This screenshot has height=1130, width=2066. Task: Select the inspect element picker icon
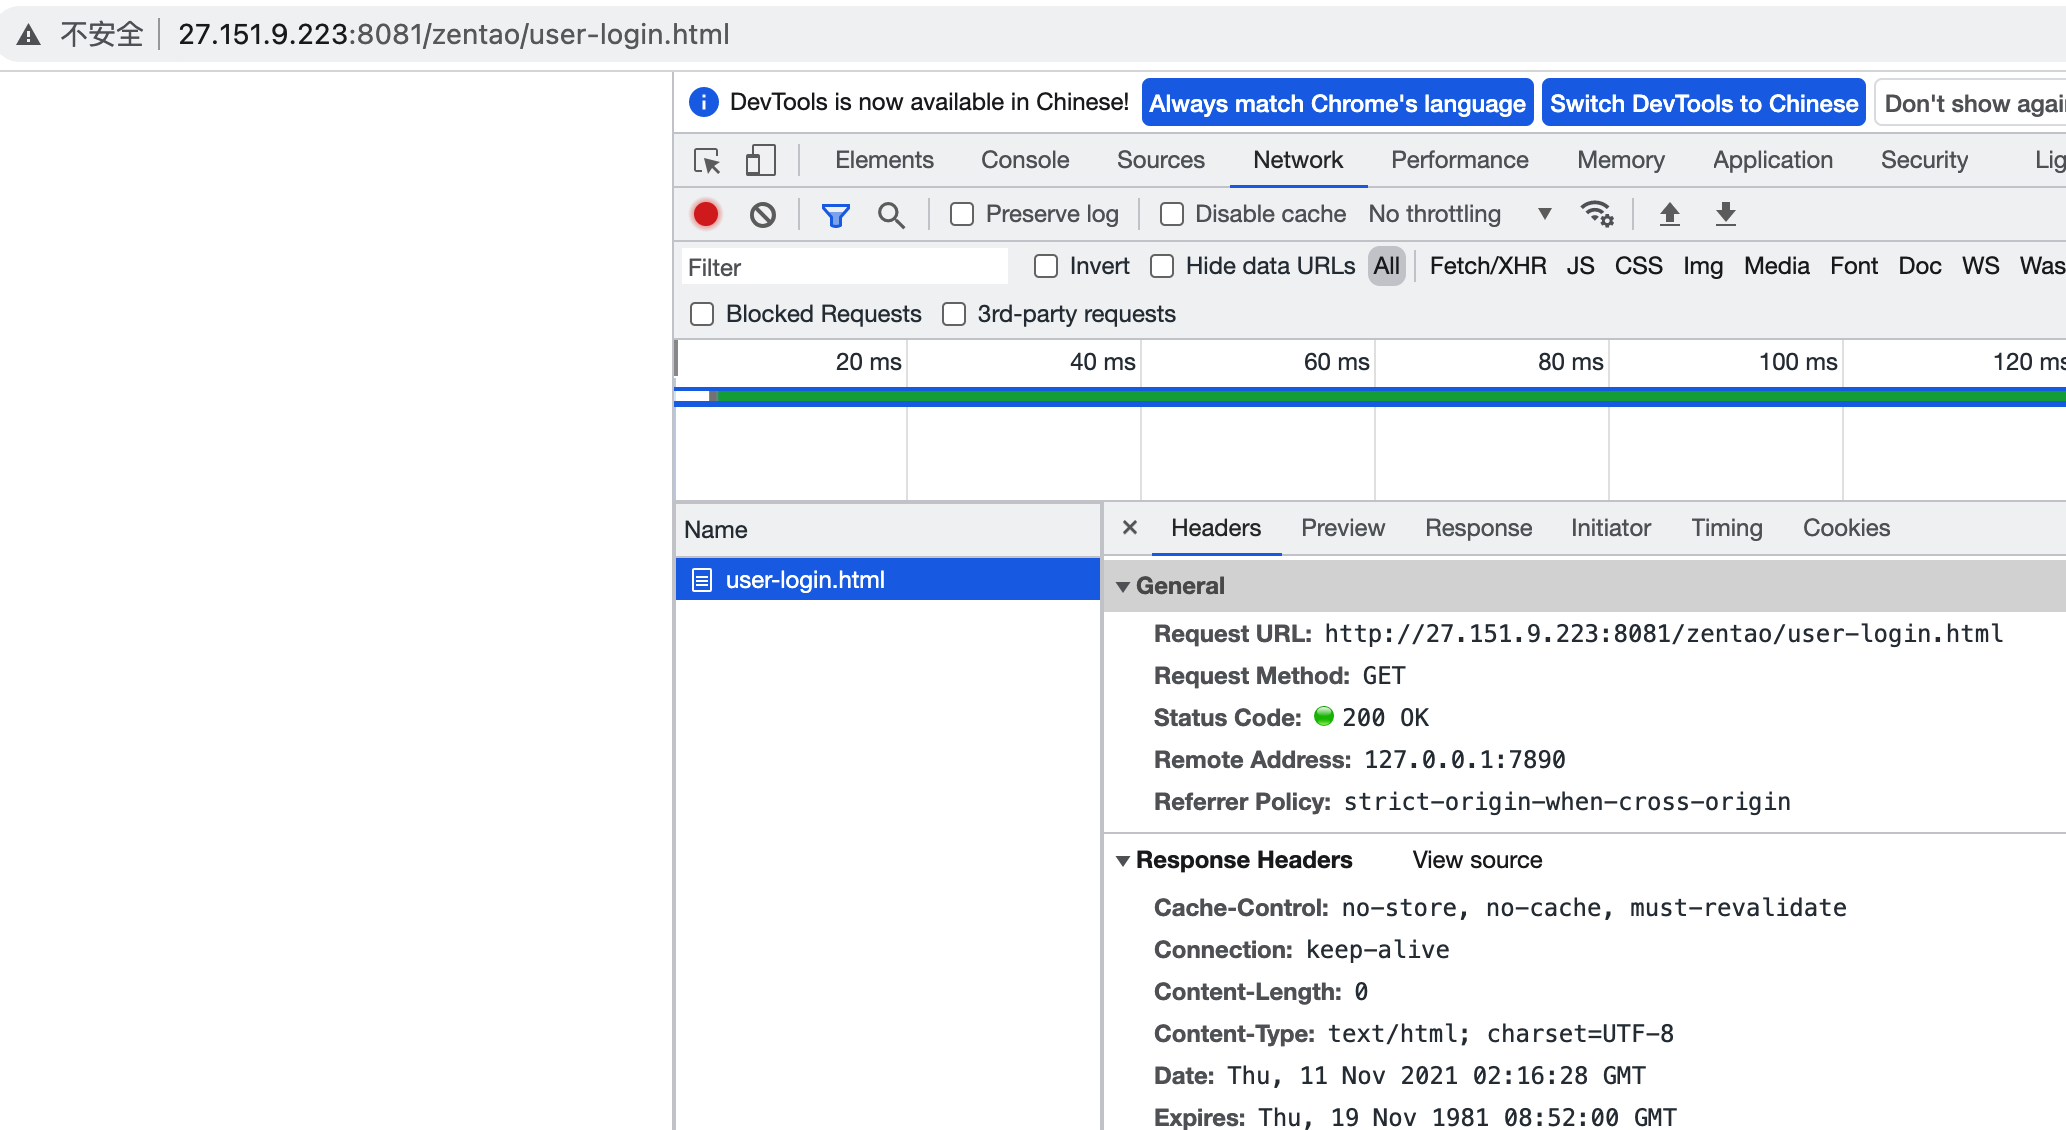tap(707, 160)
